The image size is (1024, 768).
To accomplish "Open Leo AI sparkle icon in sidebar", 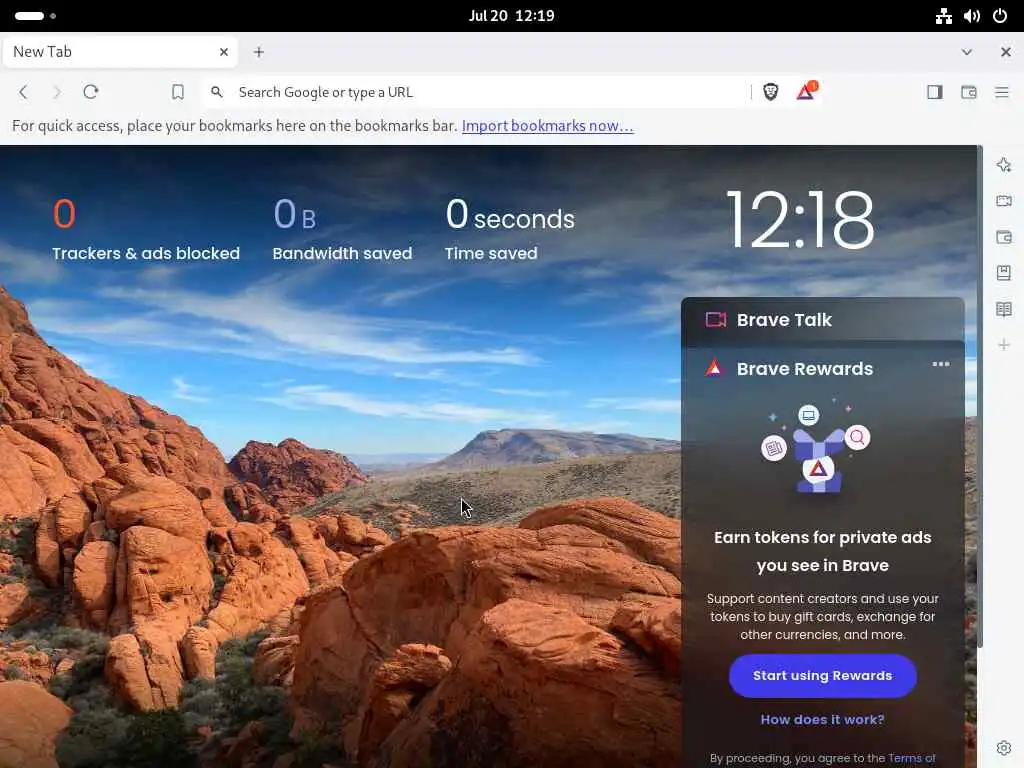I will tap(1004, 165).
